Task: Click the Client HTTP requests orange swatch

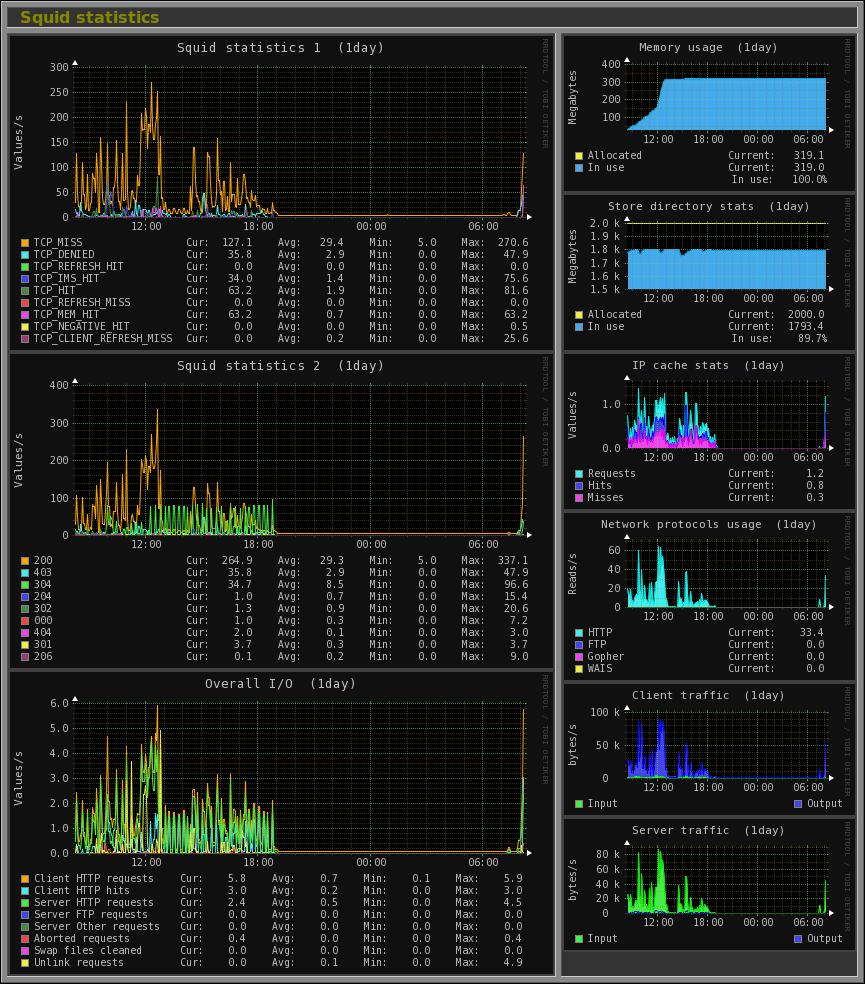Action: (25, 879)
